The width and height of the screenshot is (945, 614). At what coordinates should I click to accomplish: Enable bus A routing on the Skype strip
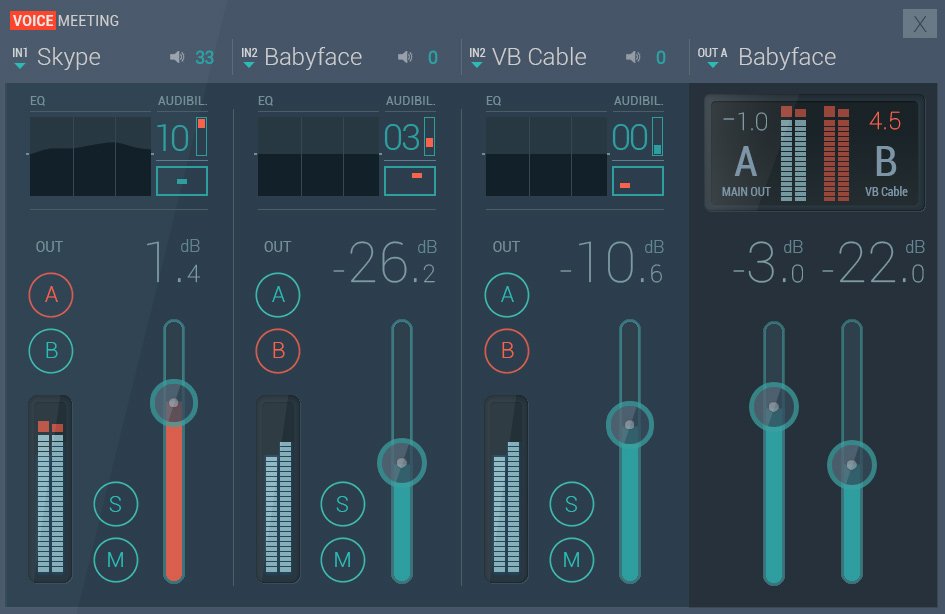pos(50,295)
